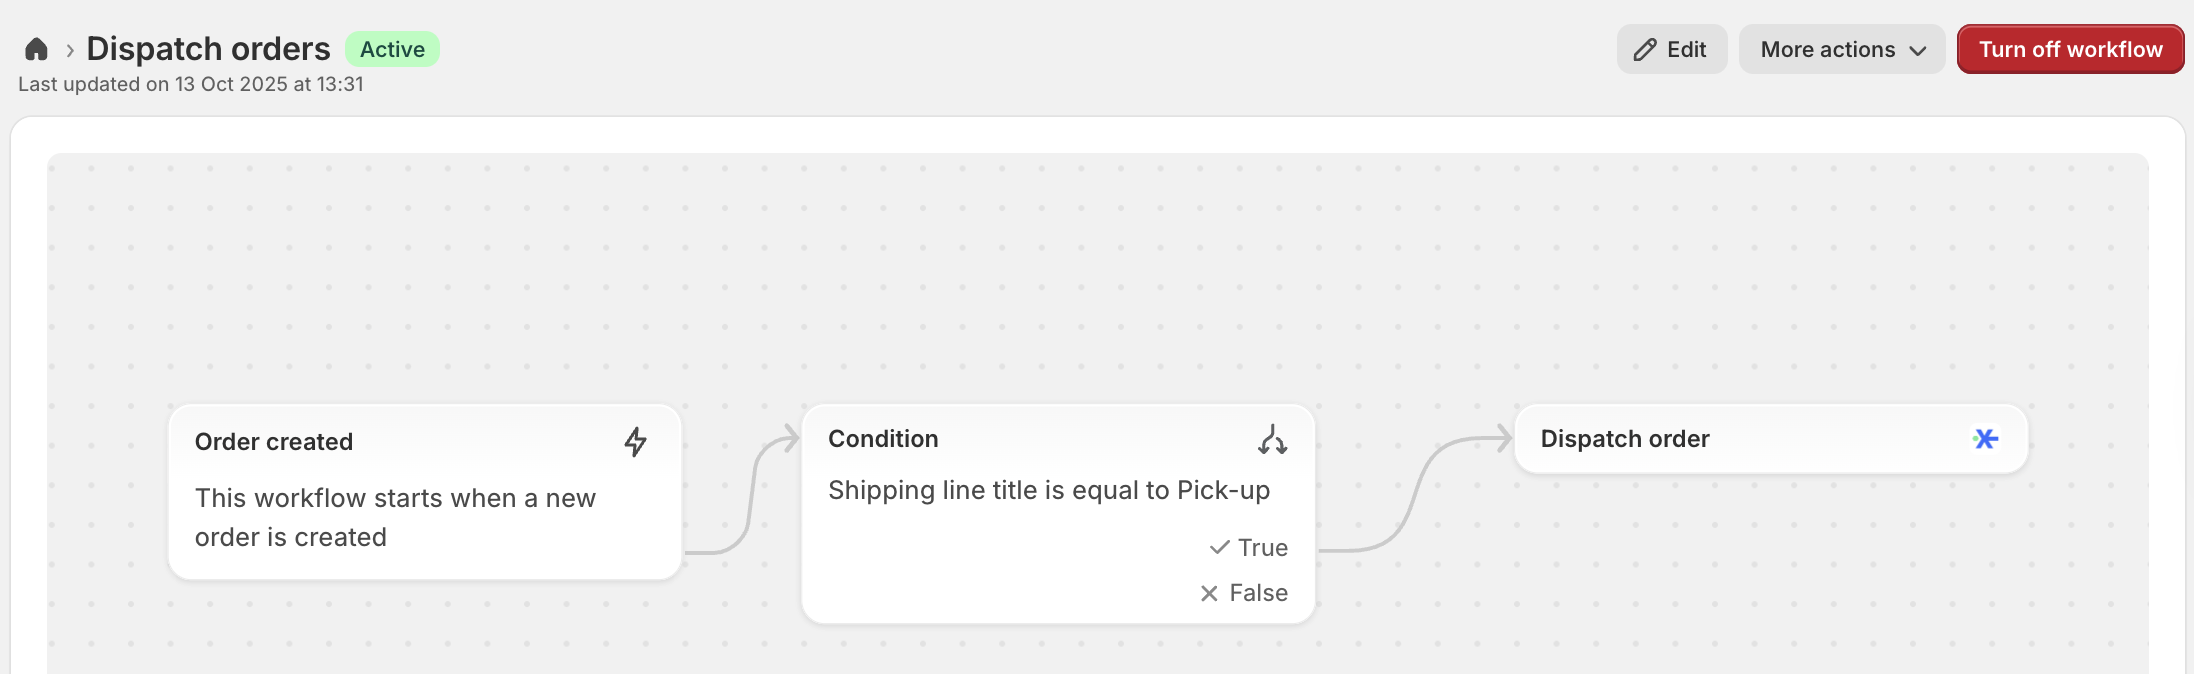Click the X icon beside False
This screenshot has height=674, width=2194.
pyautogui.click(x=1209, y=593)
